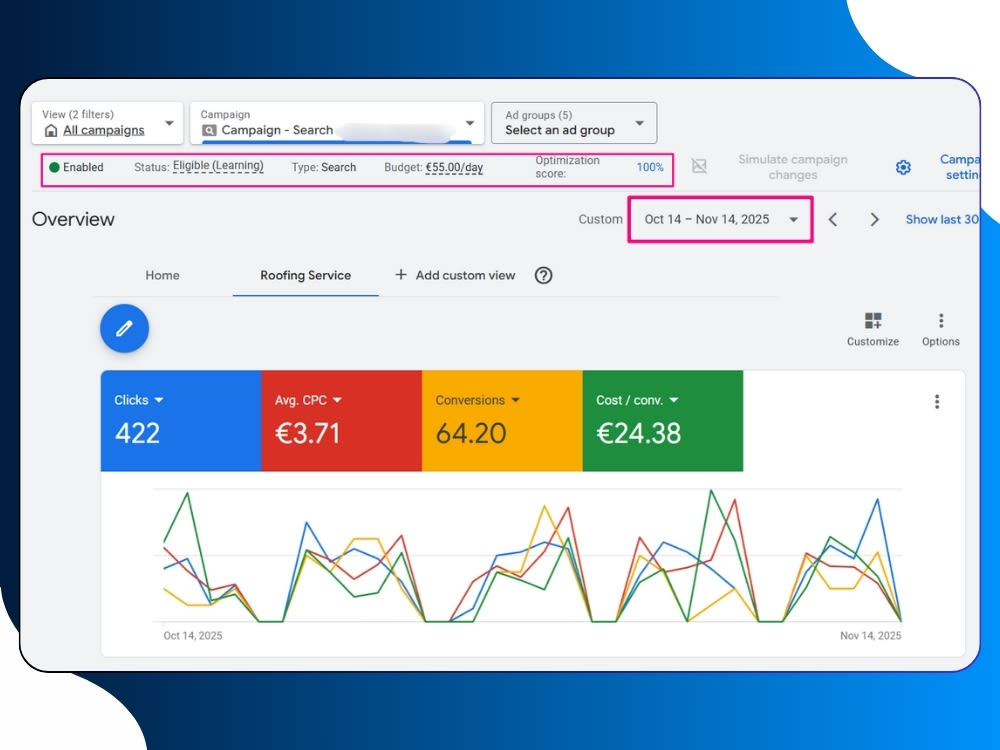The width and height of the screenshot is (1000, 750).
Task: Click the Optimization score label
Action: pos(567,167)
